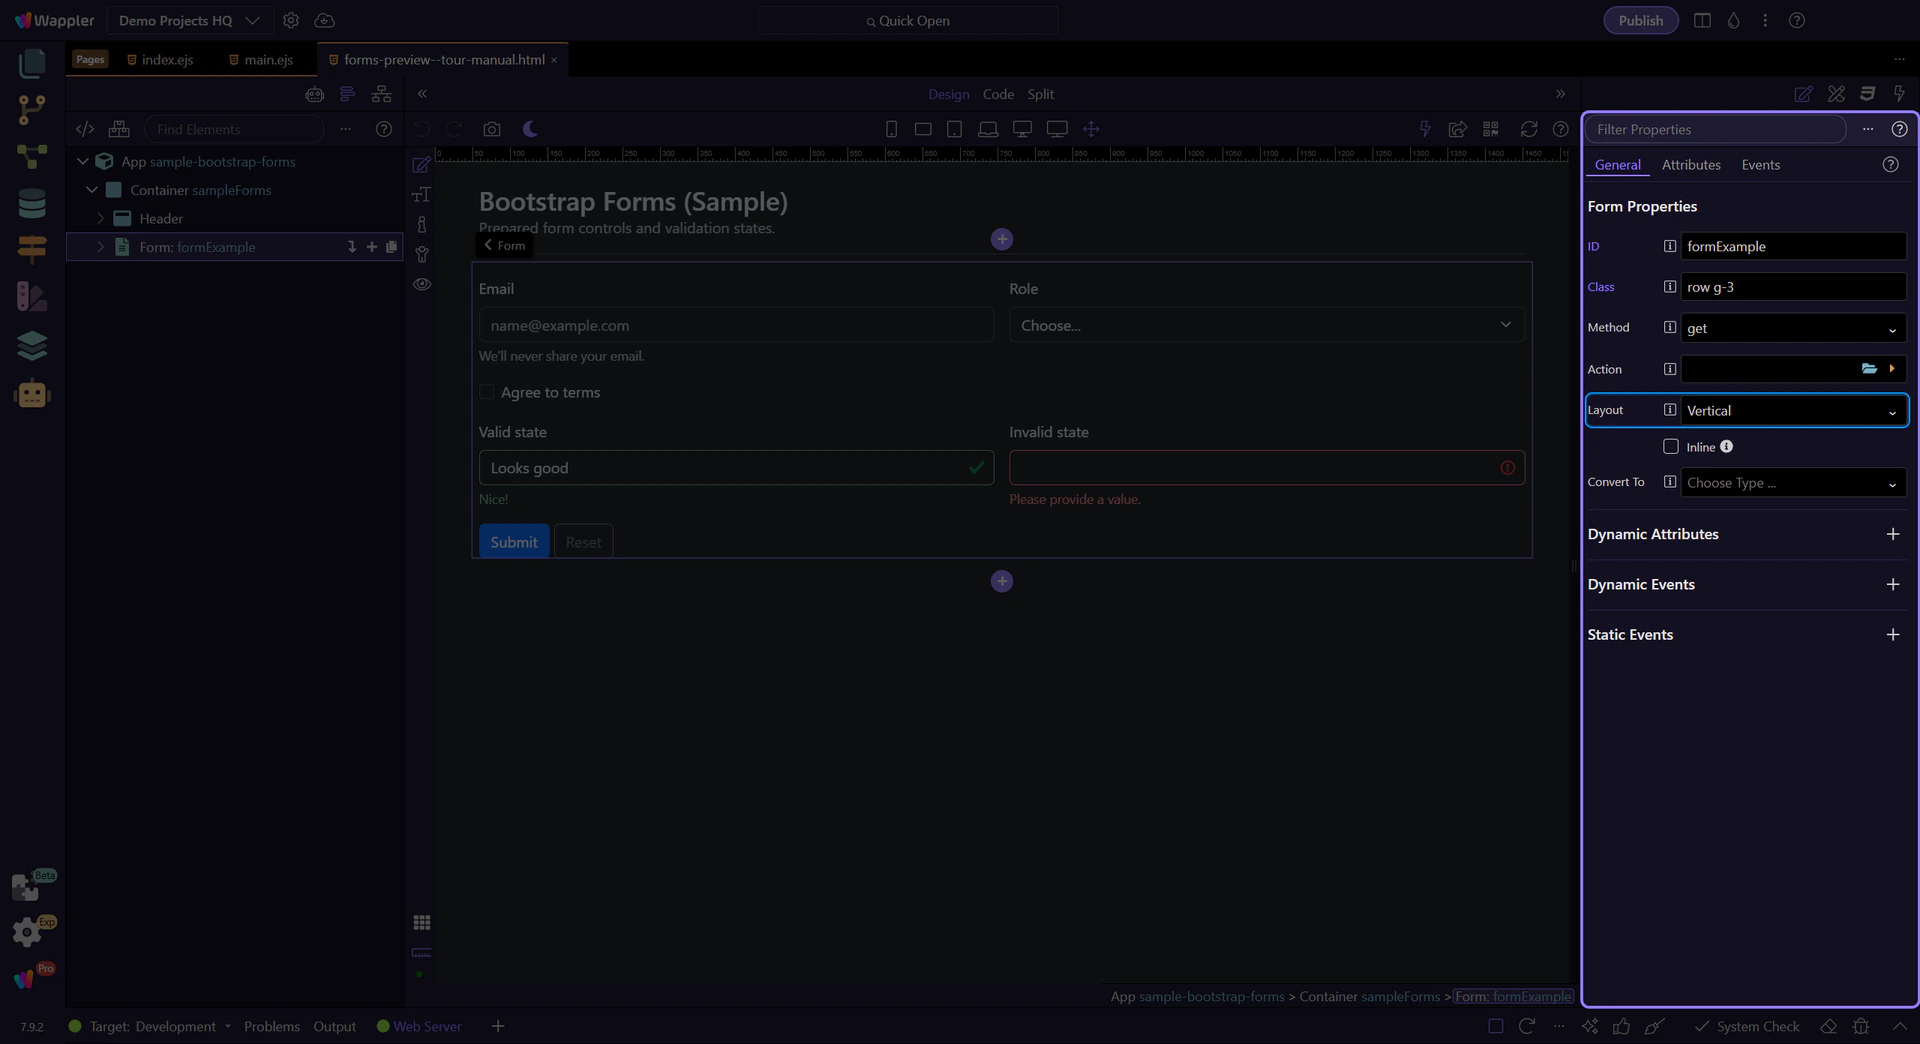Open the Method dropdown showing get

coord(1793,328)
